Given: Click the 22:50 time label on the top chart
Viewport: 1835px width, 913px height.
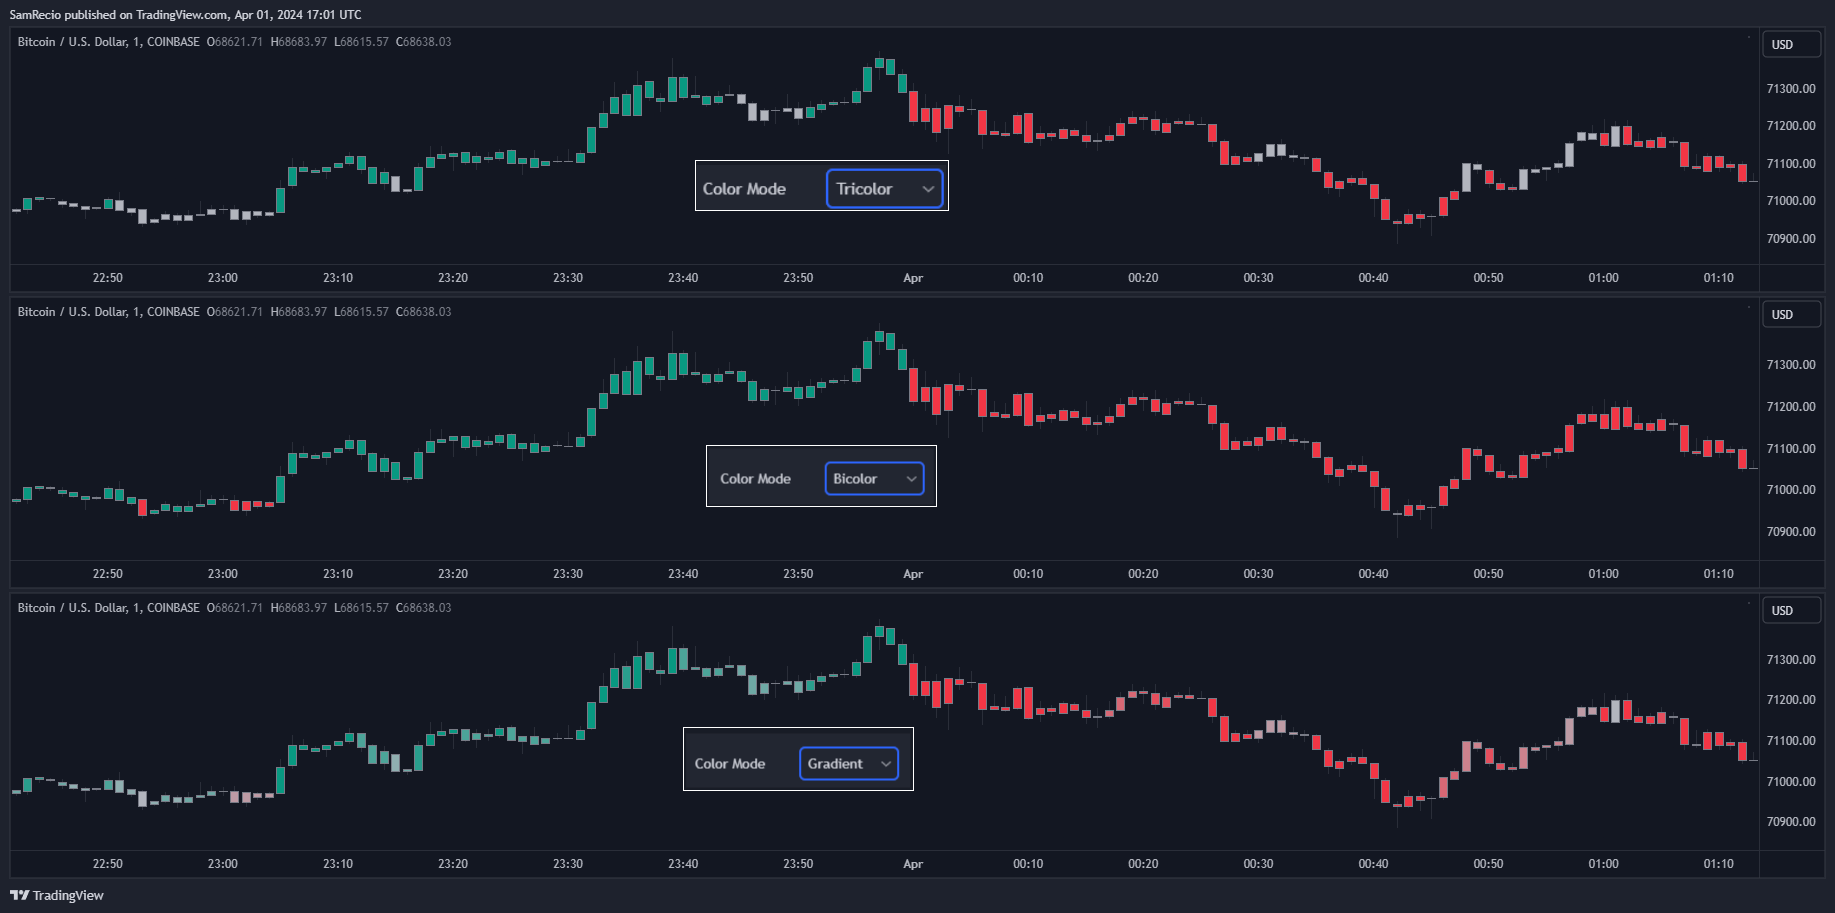Looking at the screenshot, I should click(108, 278).
